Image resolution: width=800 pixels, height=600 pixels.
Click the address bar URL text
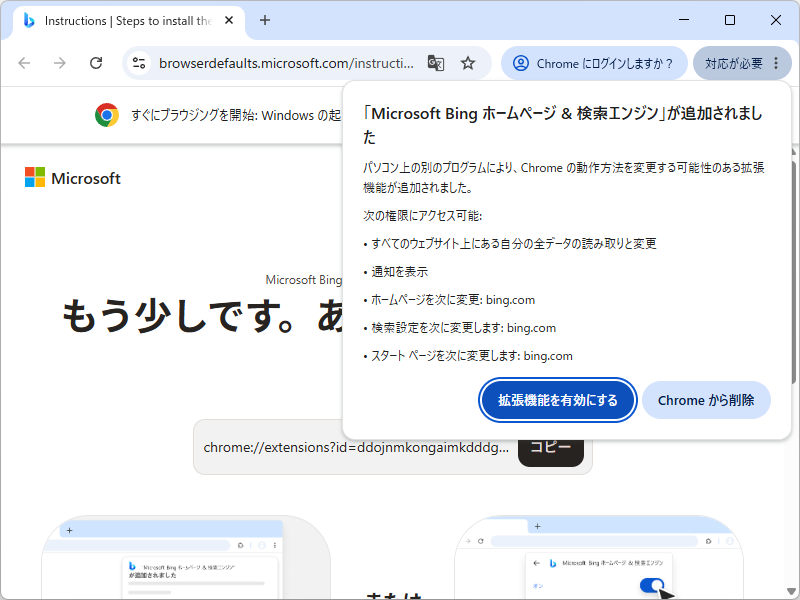pos(286,63)
